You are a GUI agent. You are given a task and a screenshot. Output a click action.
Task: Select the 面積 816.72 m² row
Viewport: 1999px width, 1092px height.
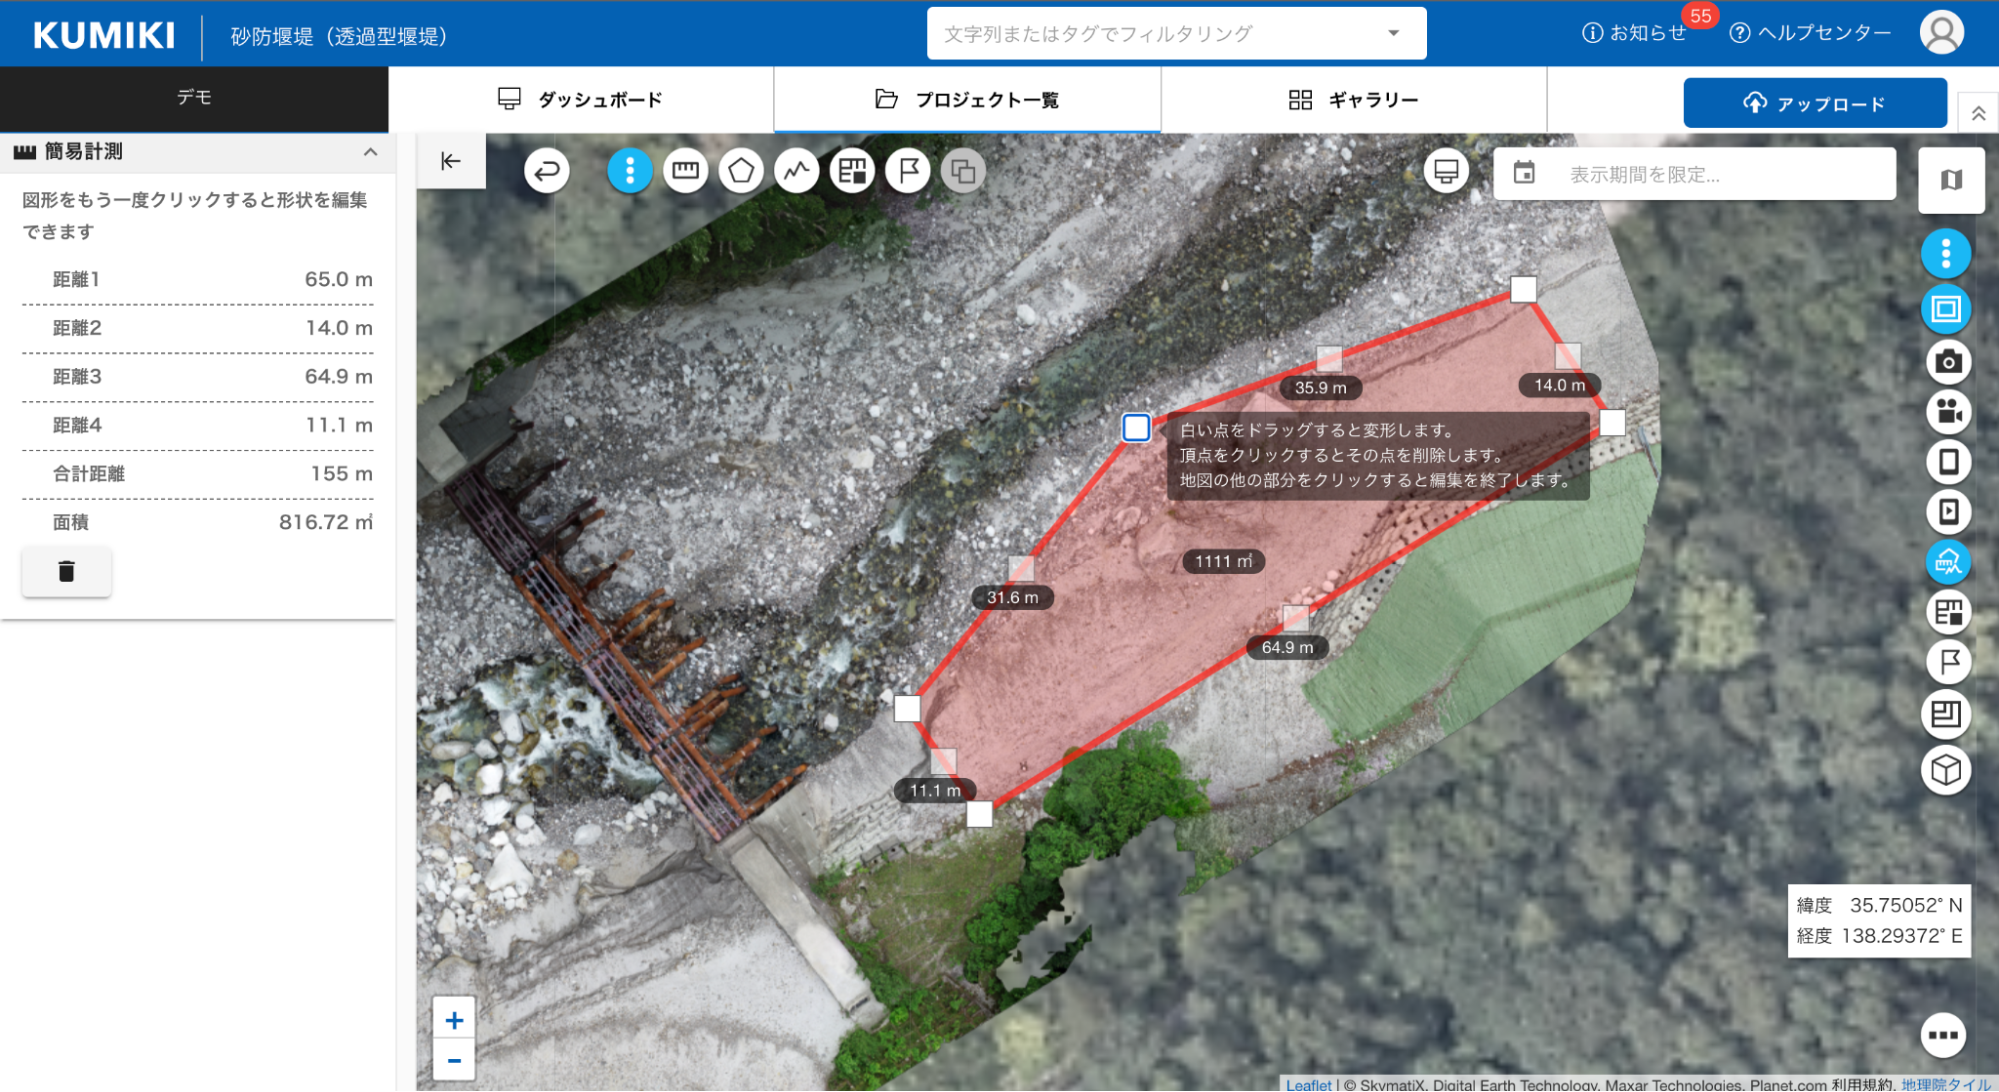tap(198, 522)
